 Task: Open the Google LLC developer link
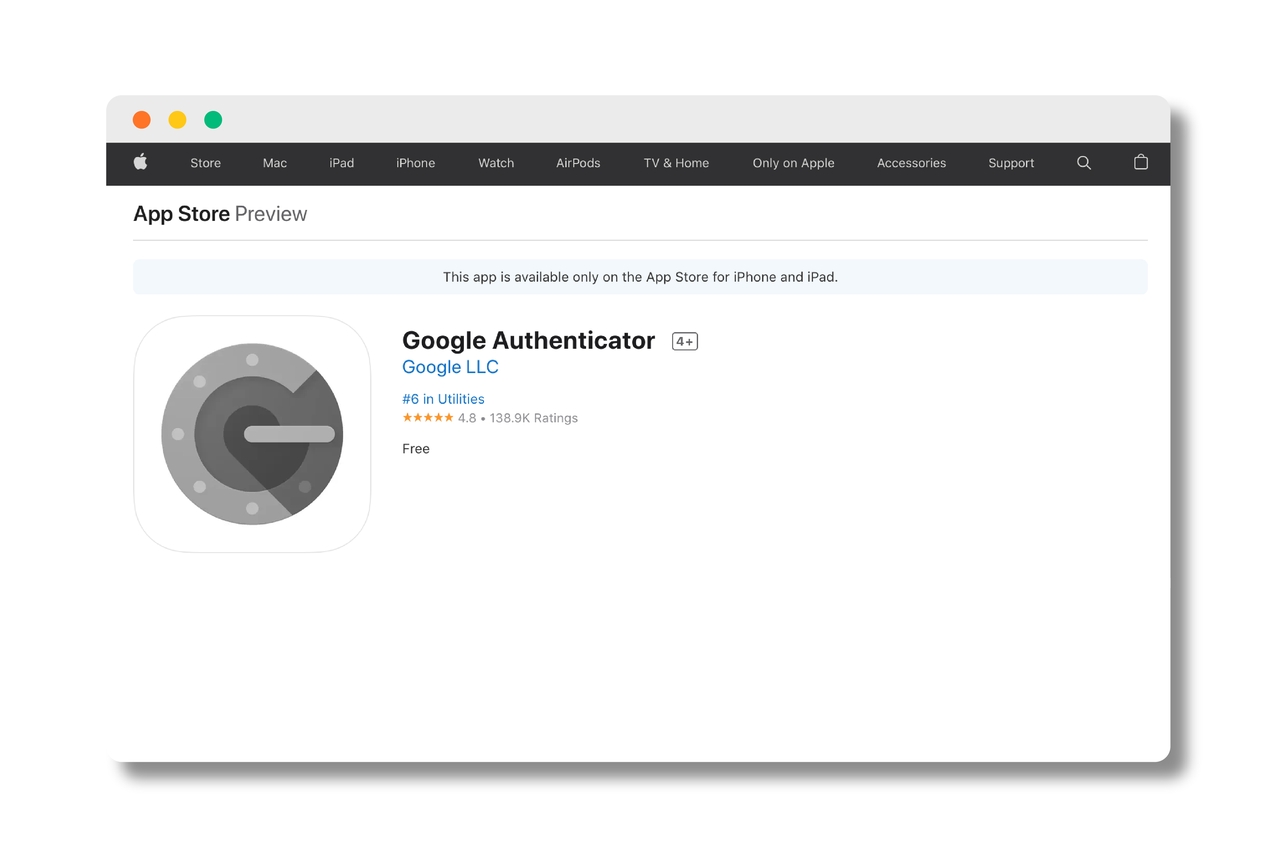[x=450, y=367]
